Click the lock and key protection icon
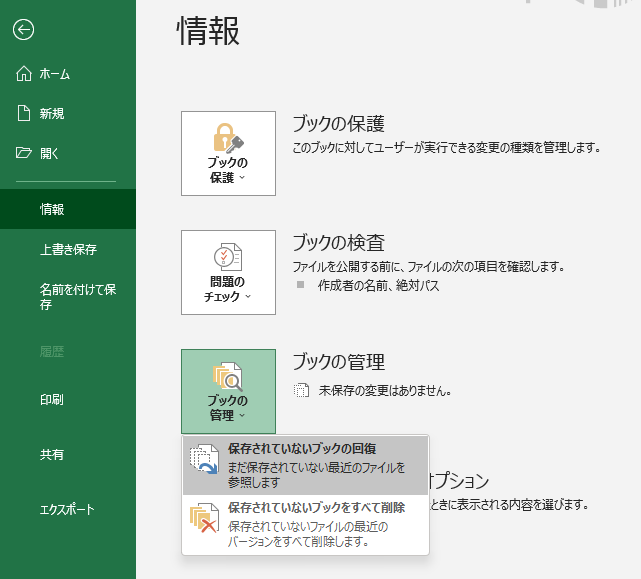Image resolution: width=641 pixels, height=579 pixels. point(228,138)
